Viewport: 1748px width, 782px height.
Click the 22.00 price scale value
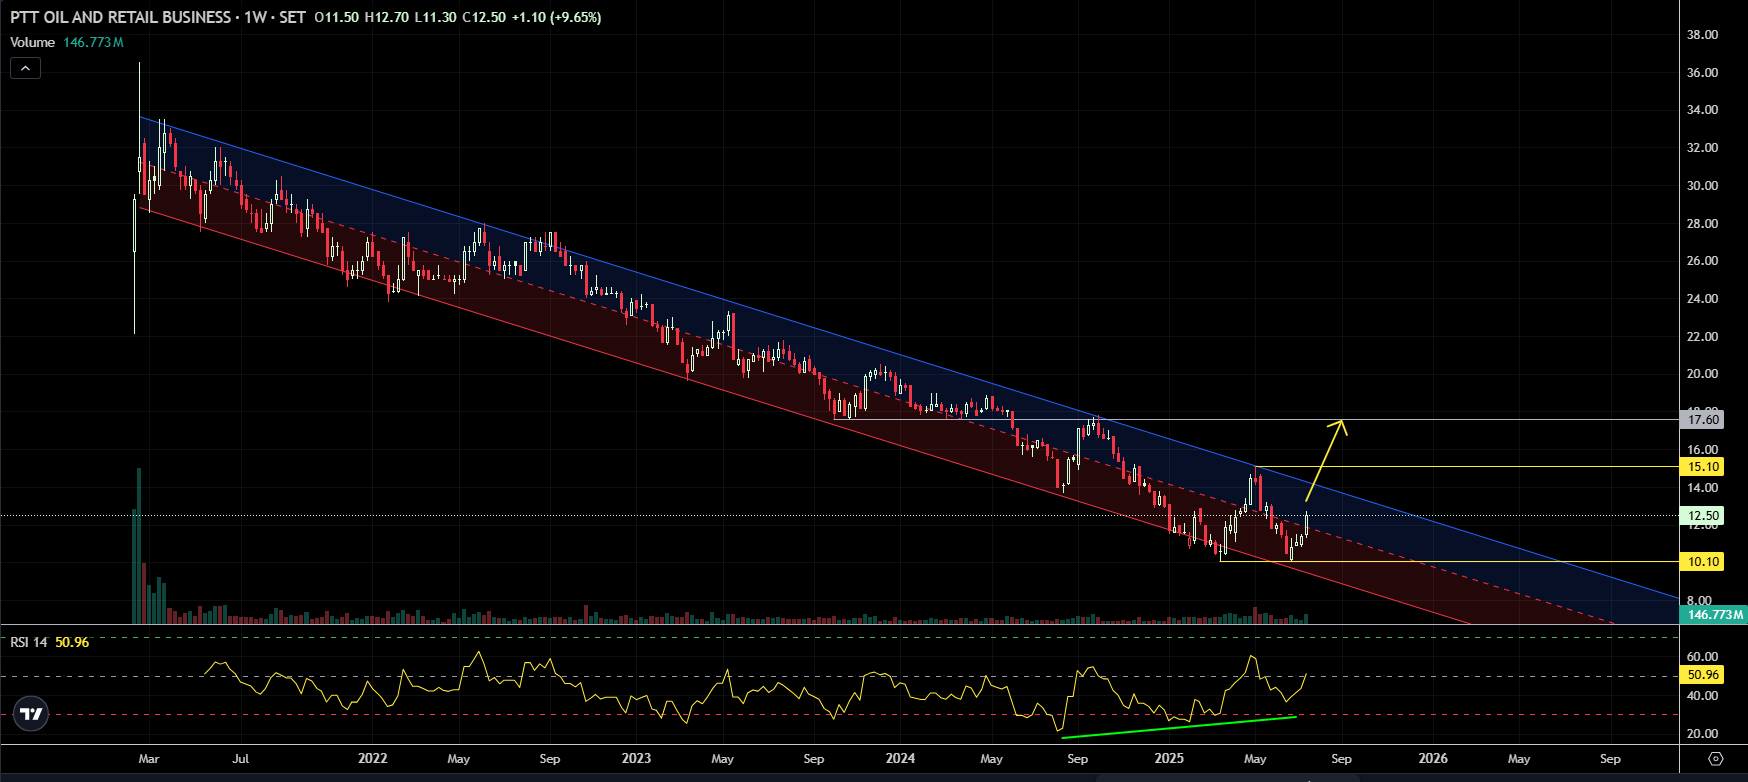coord(1702,337)
